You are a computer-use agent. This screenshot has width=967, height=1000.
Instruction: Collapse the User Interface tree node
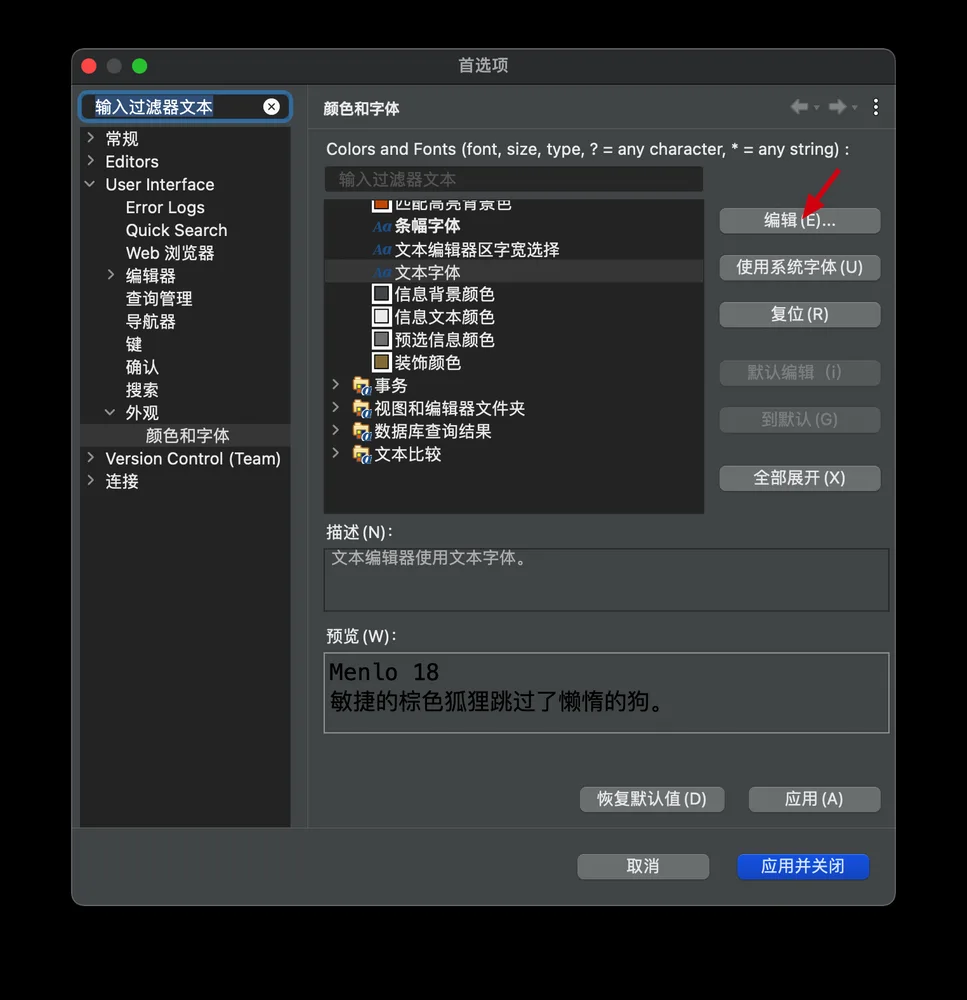coord(90,184)
